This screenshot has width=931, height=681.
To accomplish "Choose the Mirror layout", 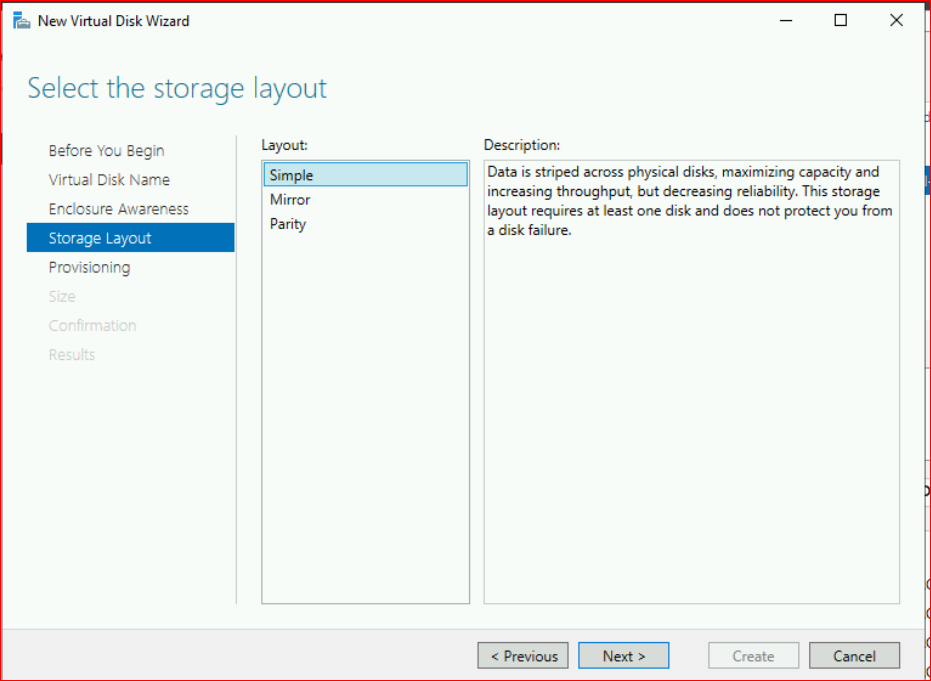I will click(290, 200).
